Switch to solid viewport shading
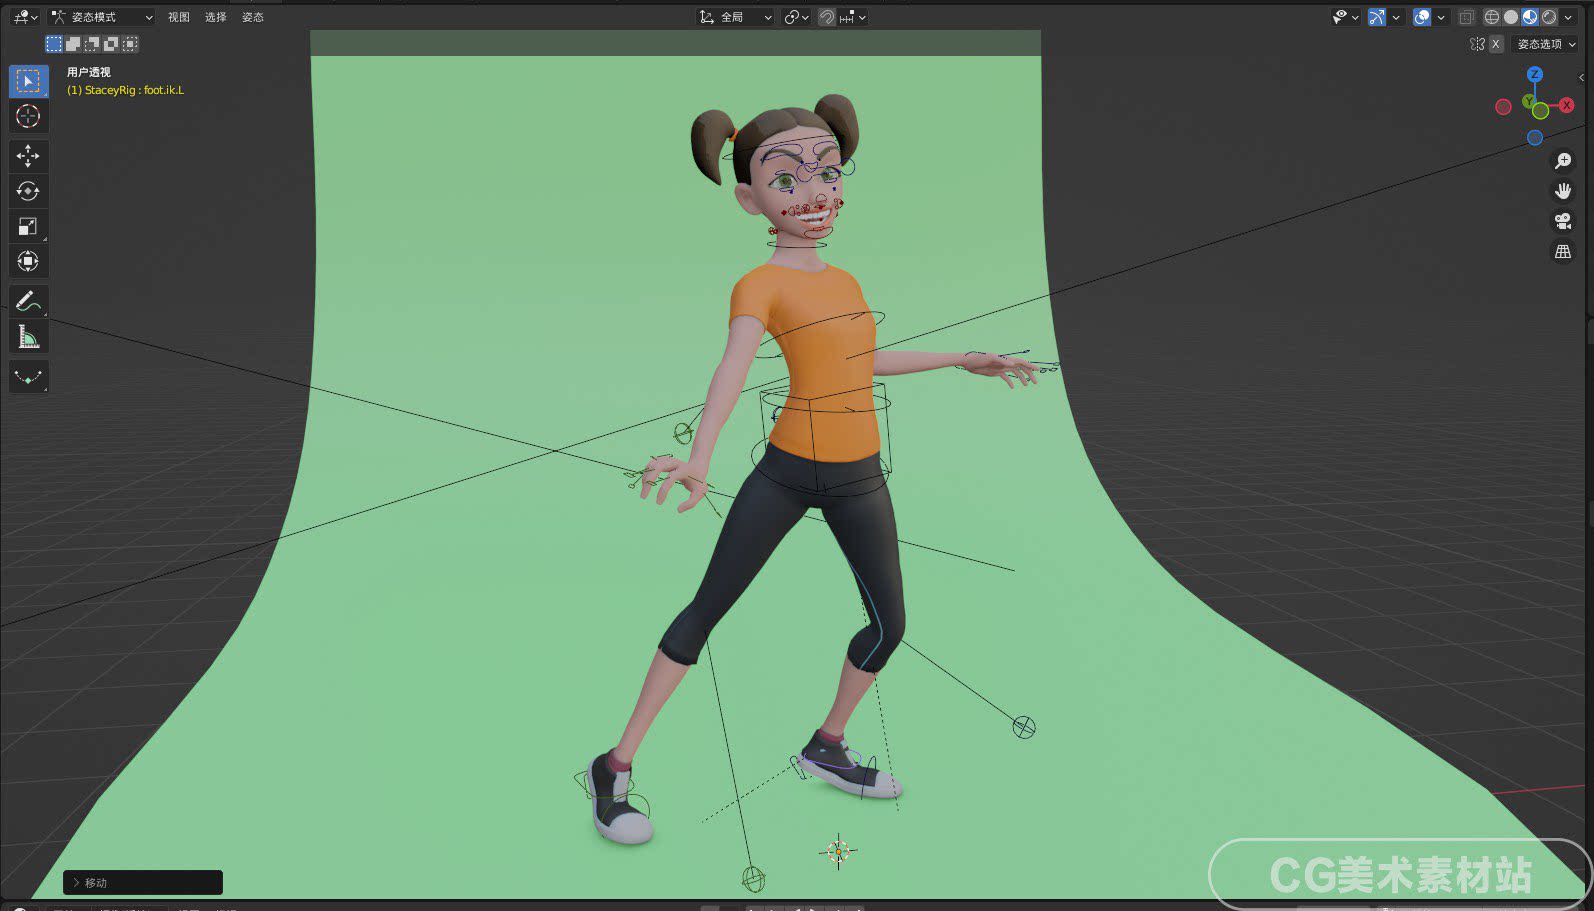The width and height of the screenshot is (1594, 911). point(1510,17)
